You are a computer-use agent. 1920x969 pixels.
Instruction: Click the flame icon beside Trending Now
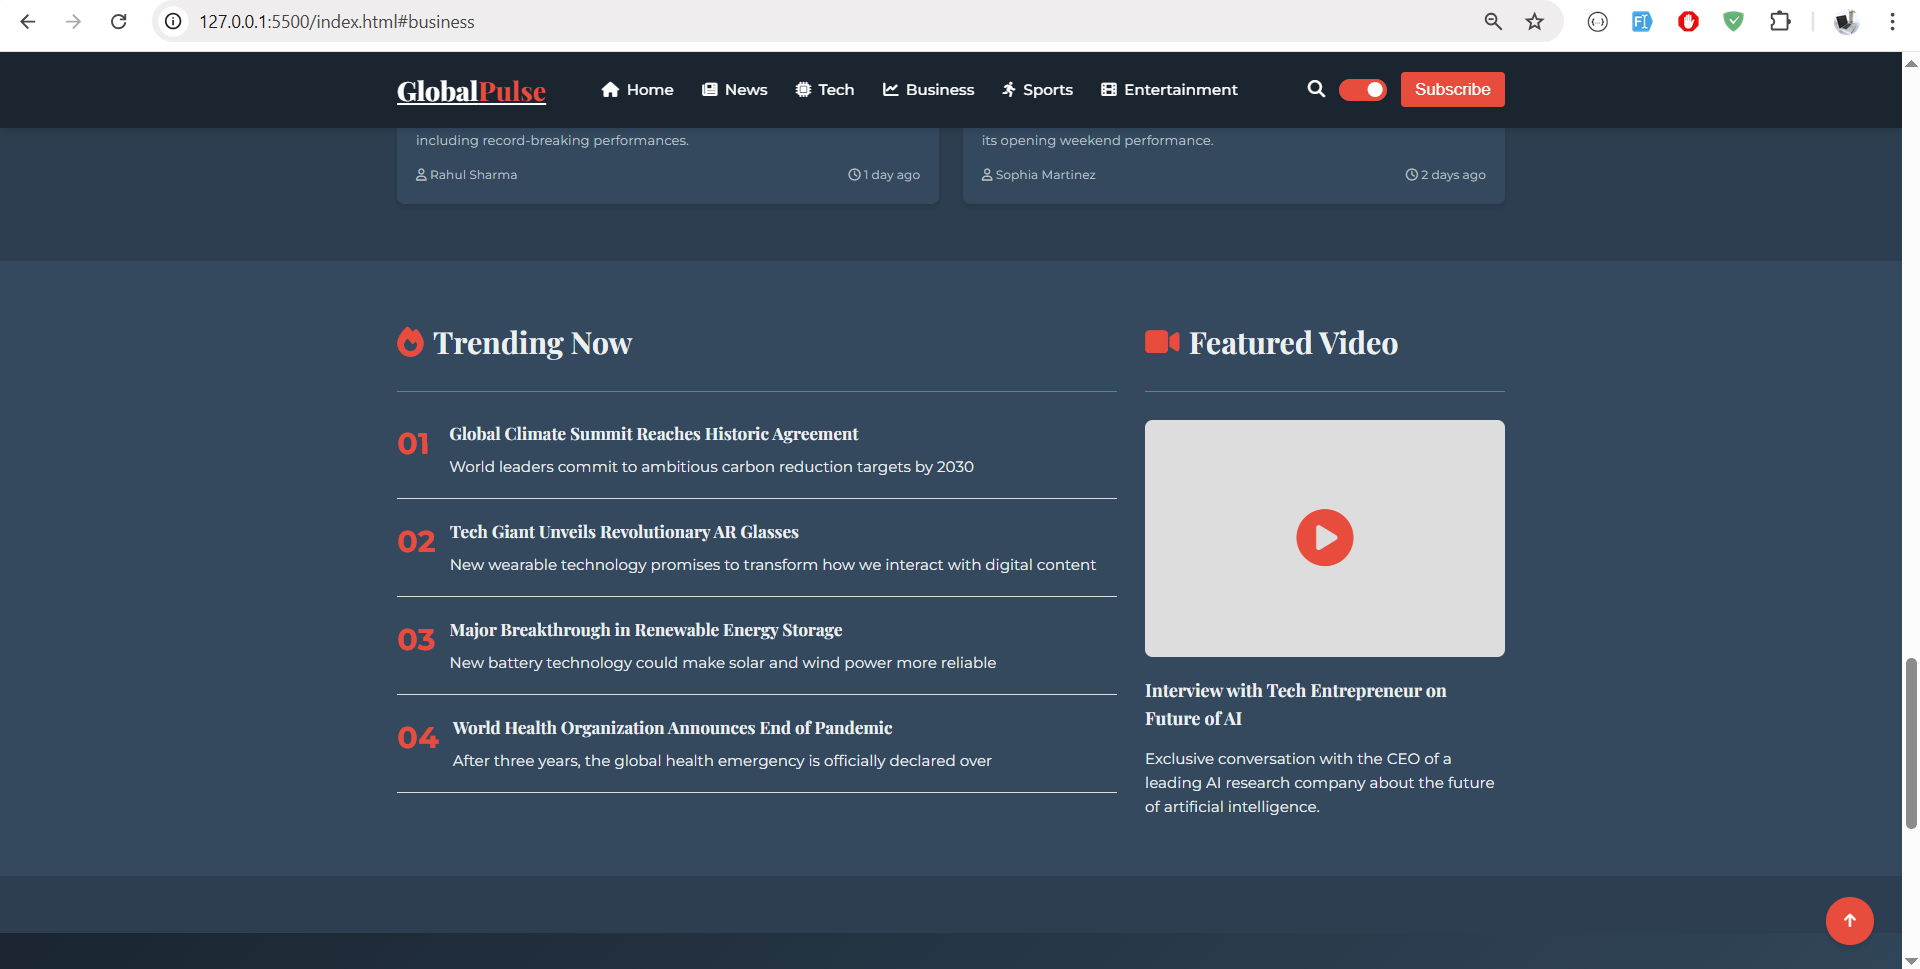pyautogui.click(x=410, y=342)
